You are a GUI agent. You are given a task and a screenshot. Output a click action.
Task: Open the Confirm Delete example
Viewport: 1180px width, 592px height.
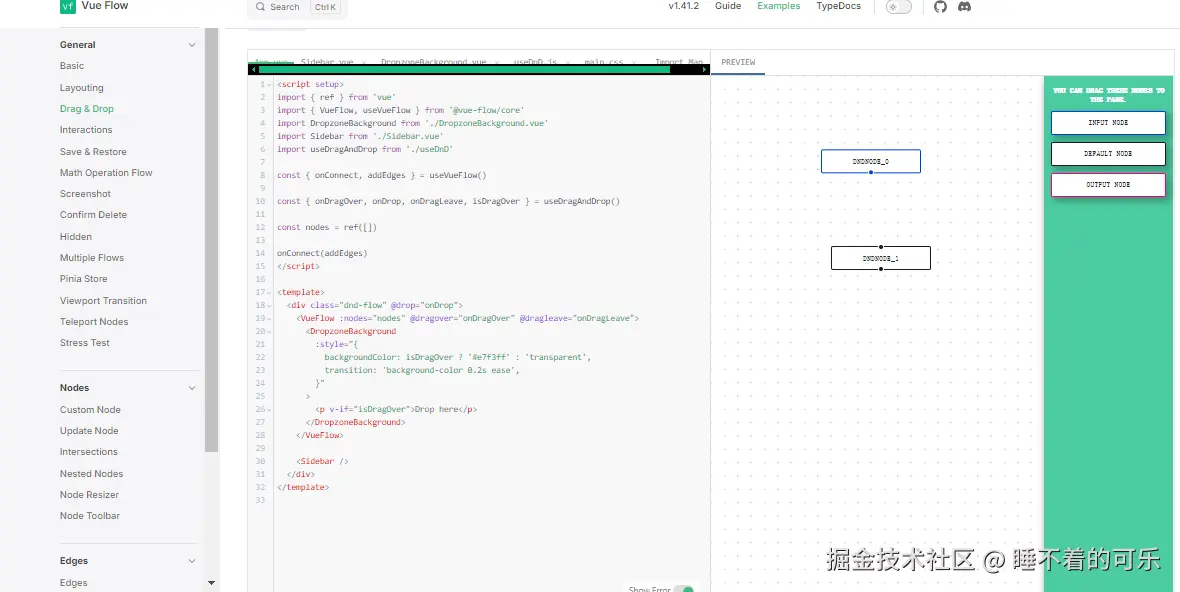pos(93,215)
